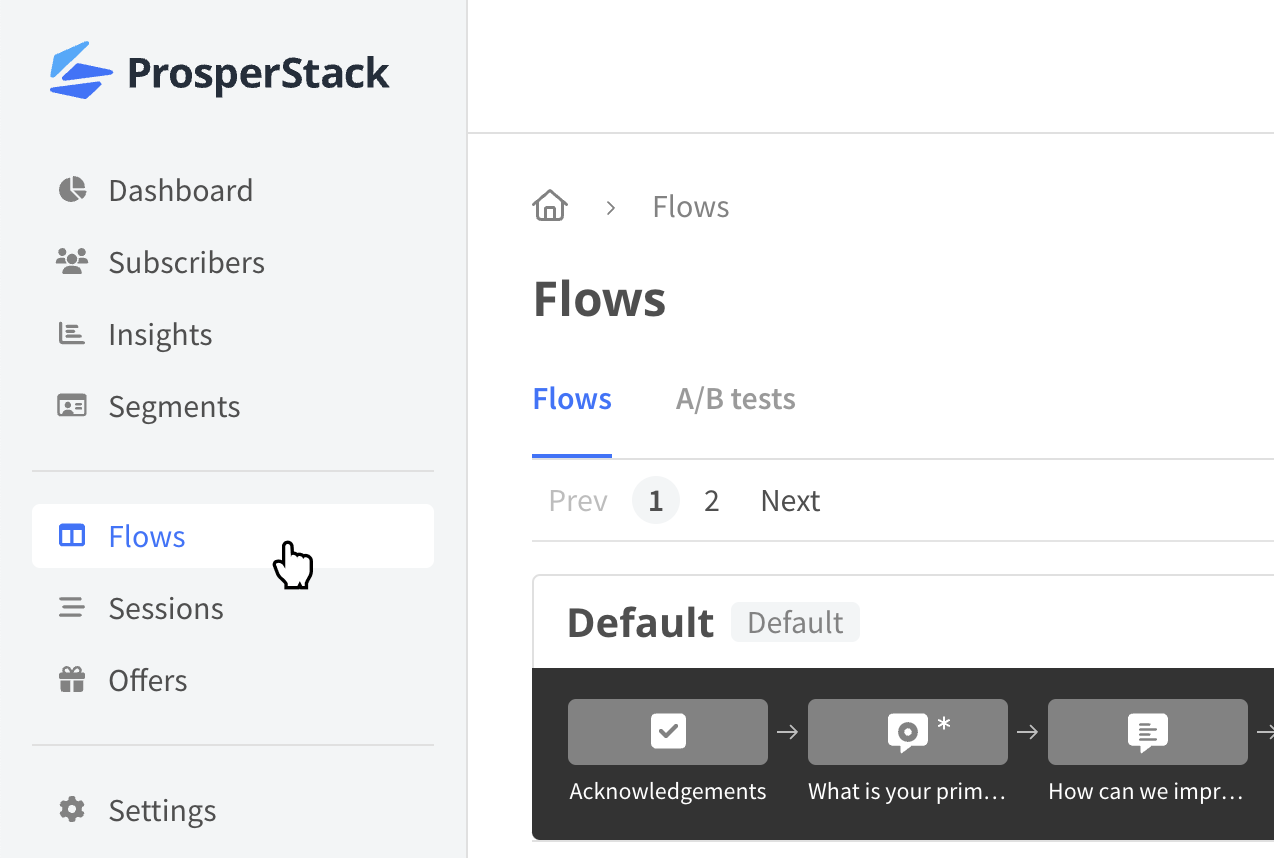Click the ProsperStack logo

(x=219, y=70)
